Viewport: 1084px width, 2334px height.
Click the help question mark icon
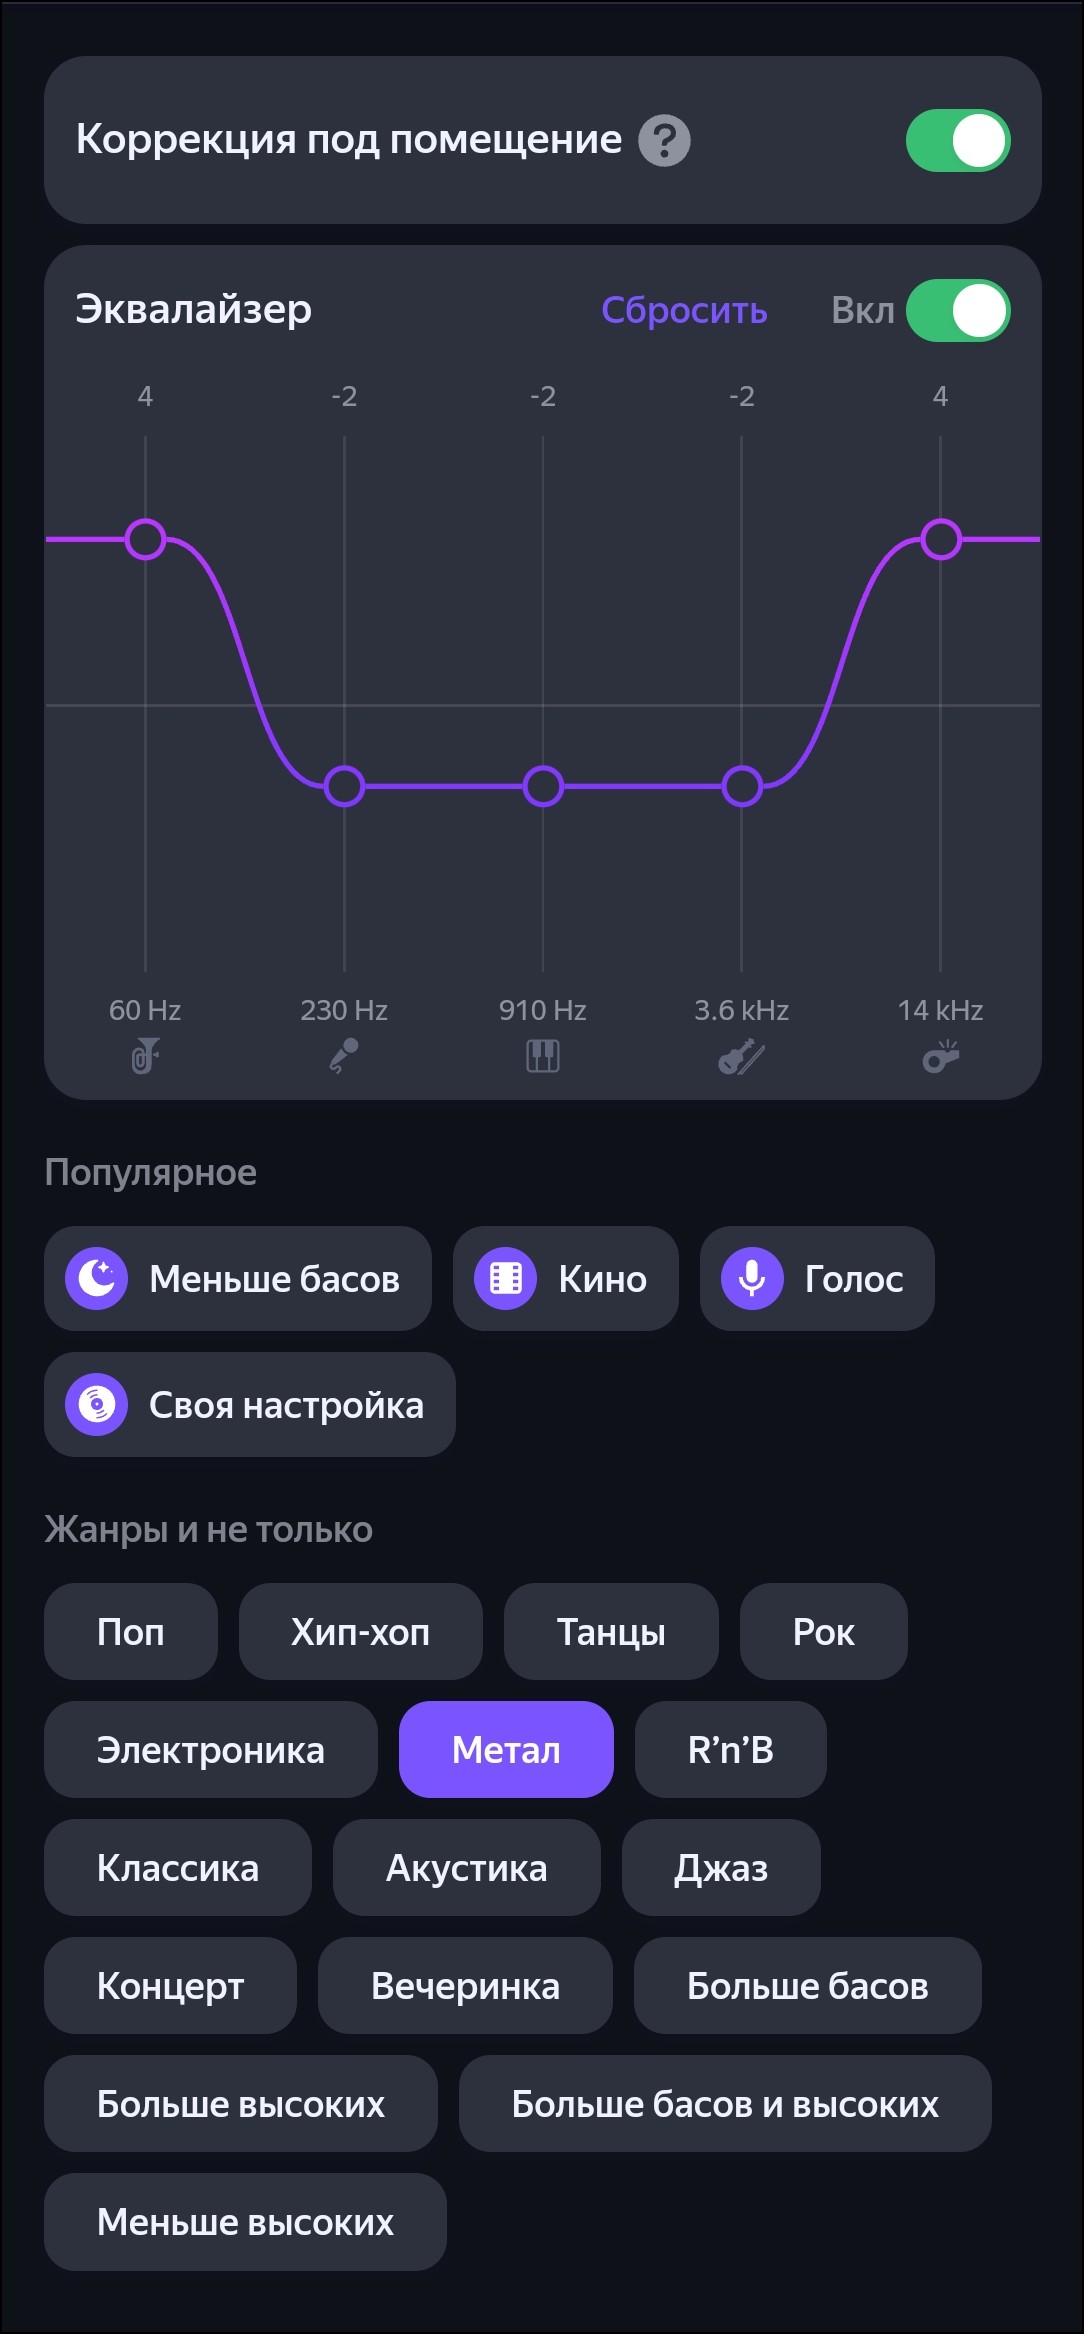pyautogui.click(x=664, y=141)
